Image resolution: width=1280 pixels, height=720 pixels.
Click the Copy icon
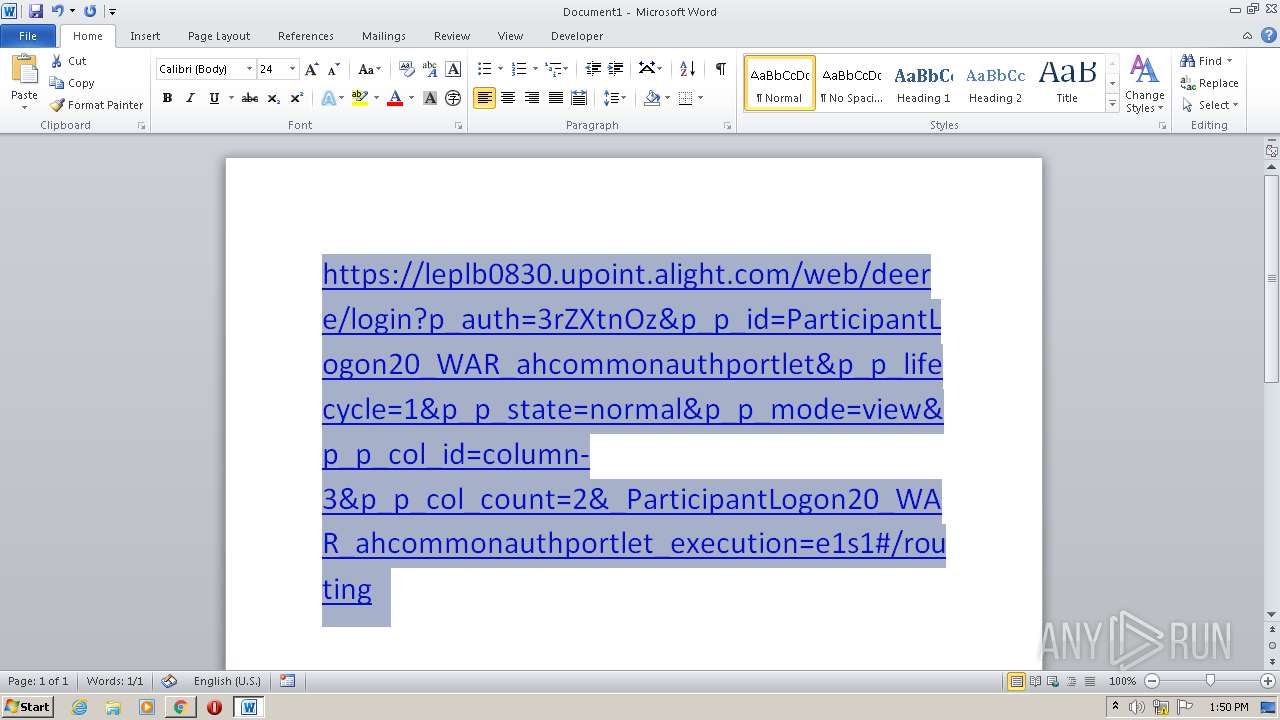[57, 83]
